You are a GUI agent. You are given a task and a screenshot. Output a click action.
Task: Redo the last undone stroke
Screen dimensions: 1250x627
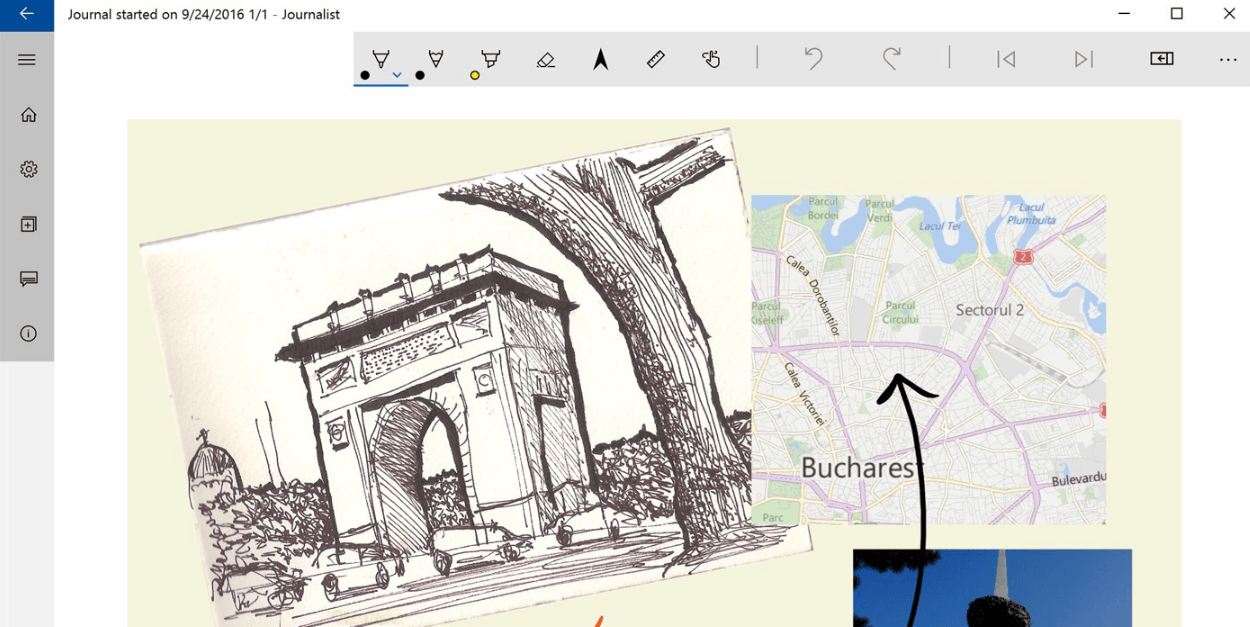pyautogui.click(x=891, y=59)
